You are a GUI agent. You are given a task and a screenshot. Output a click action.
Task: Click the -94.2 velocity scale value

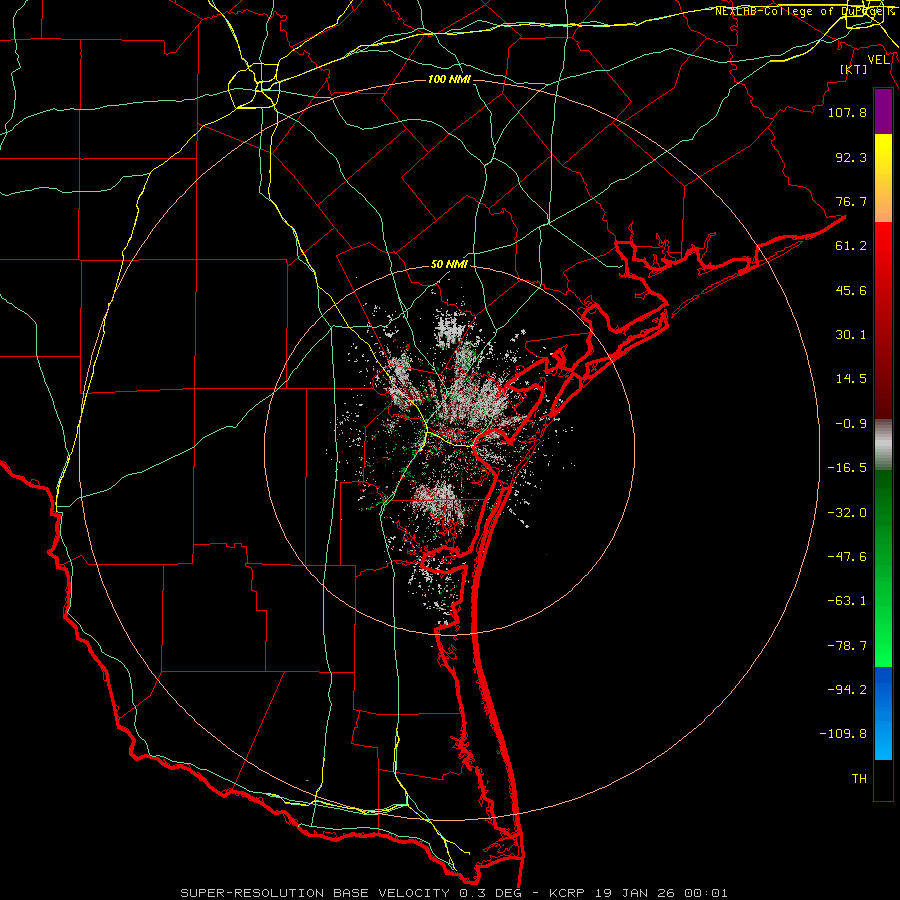tap(847, 690)
